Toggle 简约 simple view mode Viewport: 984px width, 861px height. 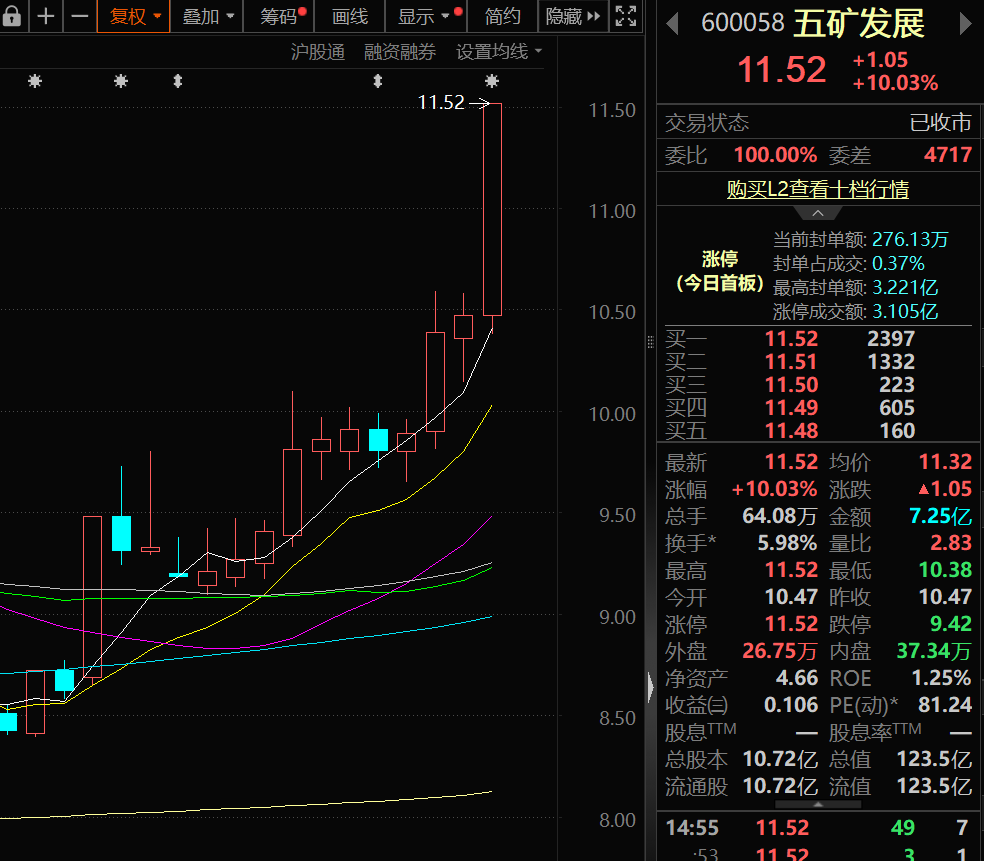503,16
